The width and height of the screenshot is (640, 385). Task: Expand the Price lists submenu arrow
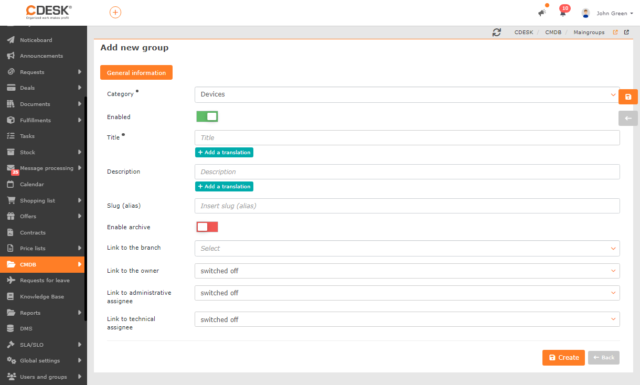[80, 248]
